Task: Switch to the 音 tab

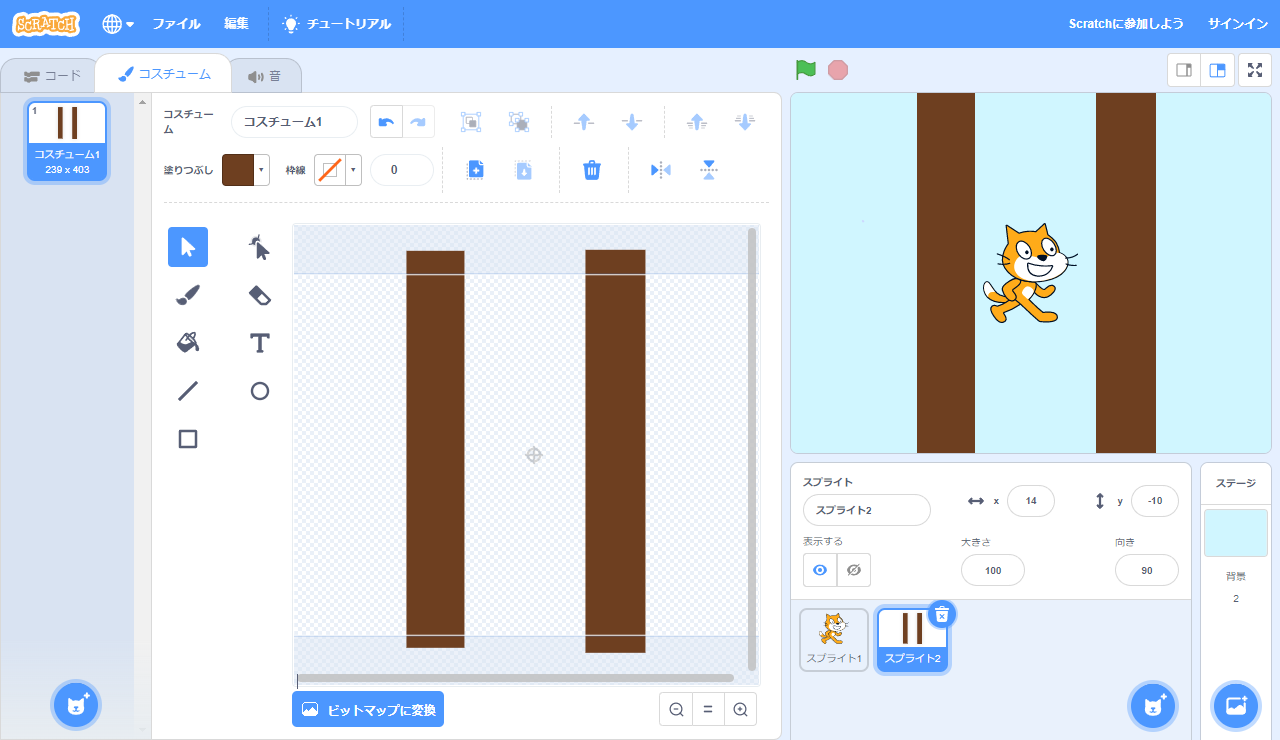Action: 265,75
